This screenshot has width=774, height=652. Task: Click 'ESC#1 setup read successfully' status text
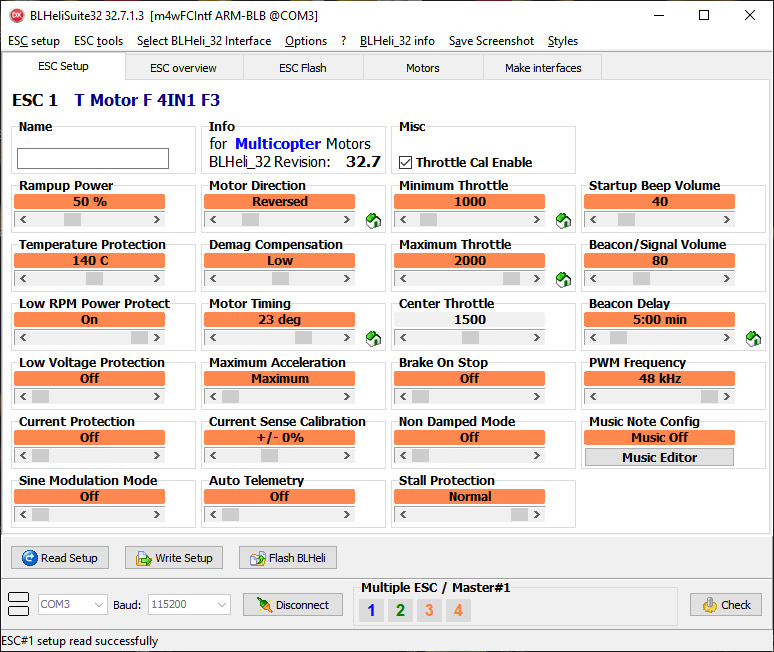click(x=80, y=641)
